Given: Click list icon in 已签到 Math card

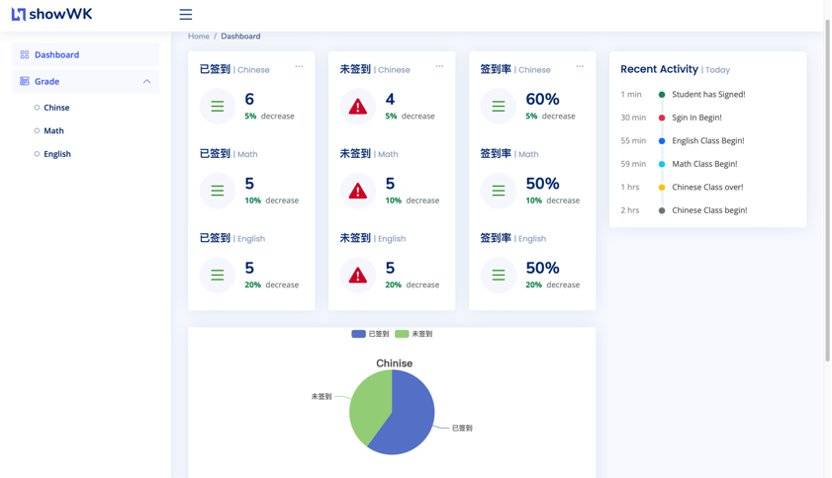Looking at the screenshot, I should 218,191.
